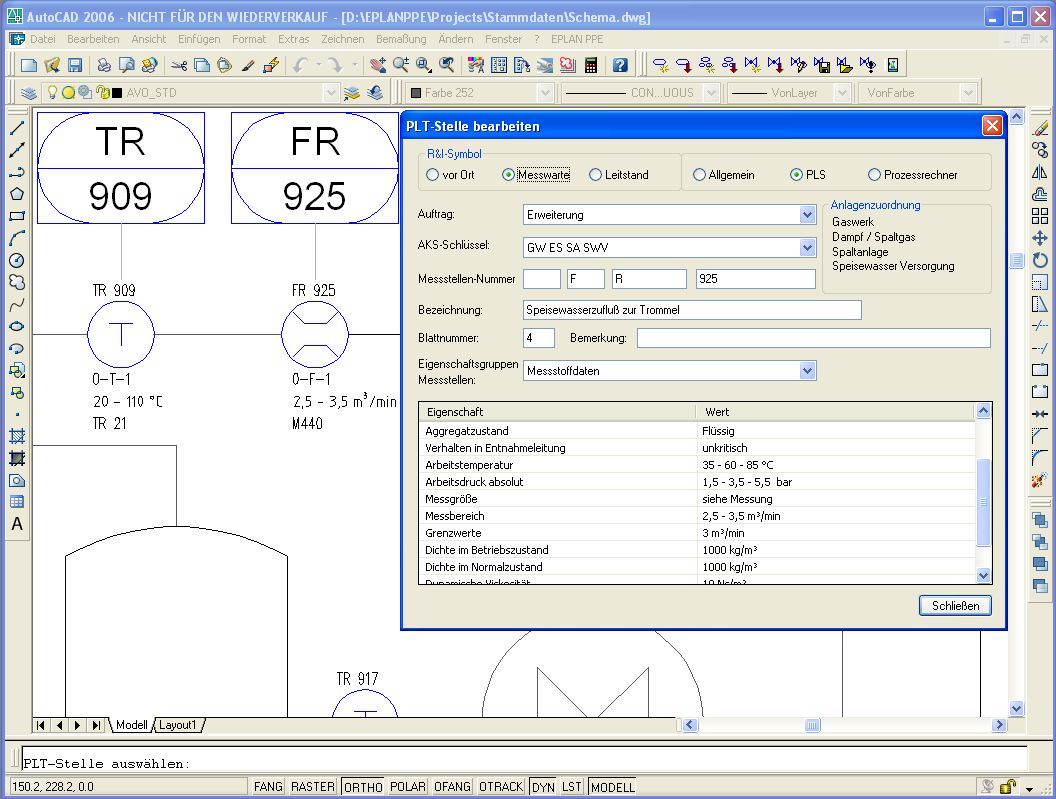
Task: Click the Farbe 252 color swatch
Action: [x=417, y=93]
